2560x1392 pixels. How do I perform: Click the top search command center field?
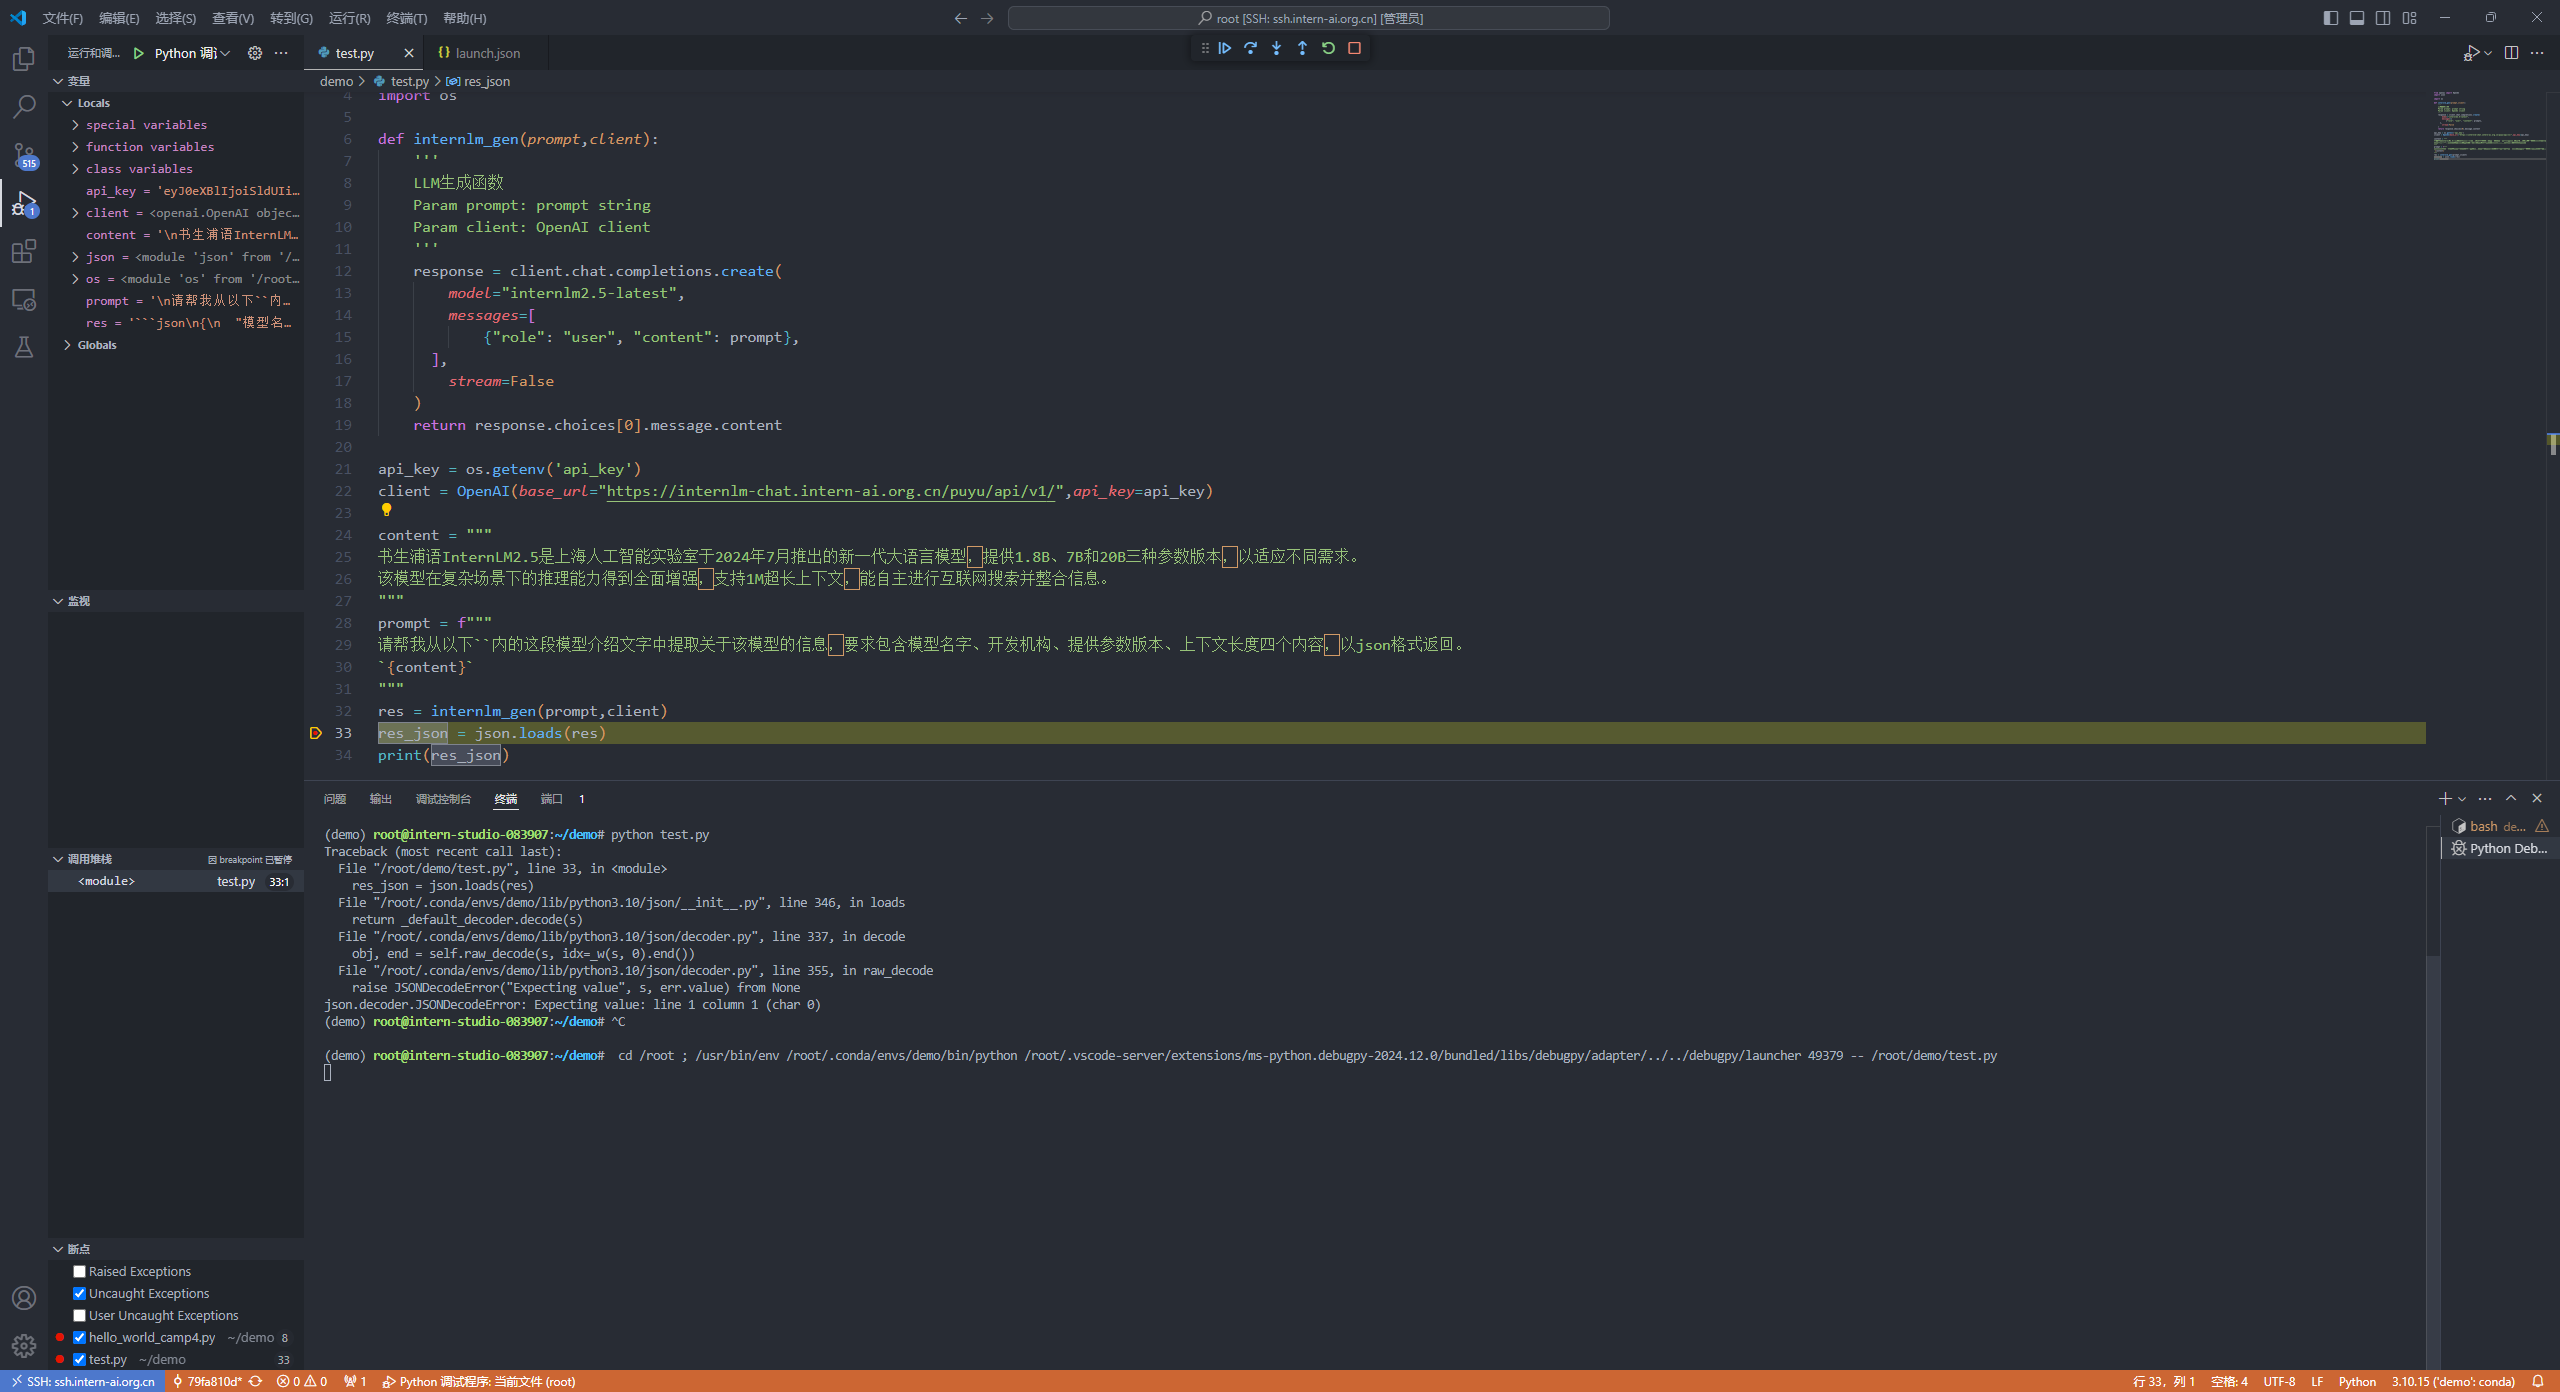point(1308,18)
